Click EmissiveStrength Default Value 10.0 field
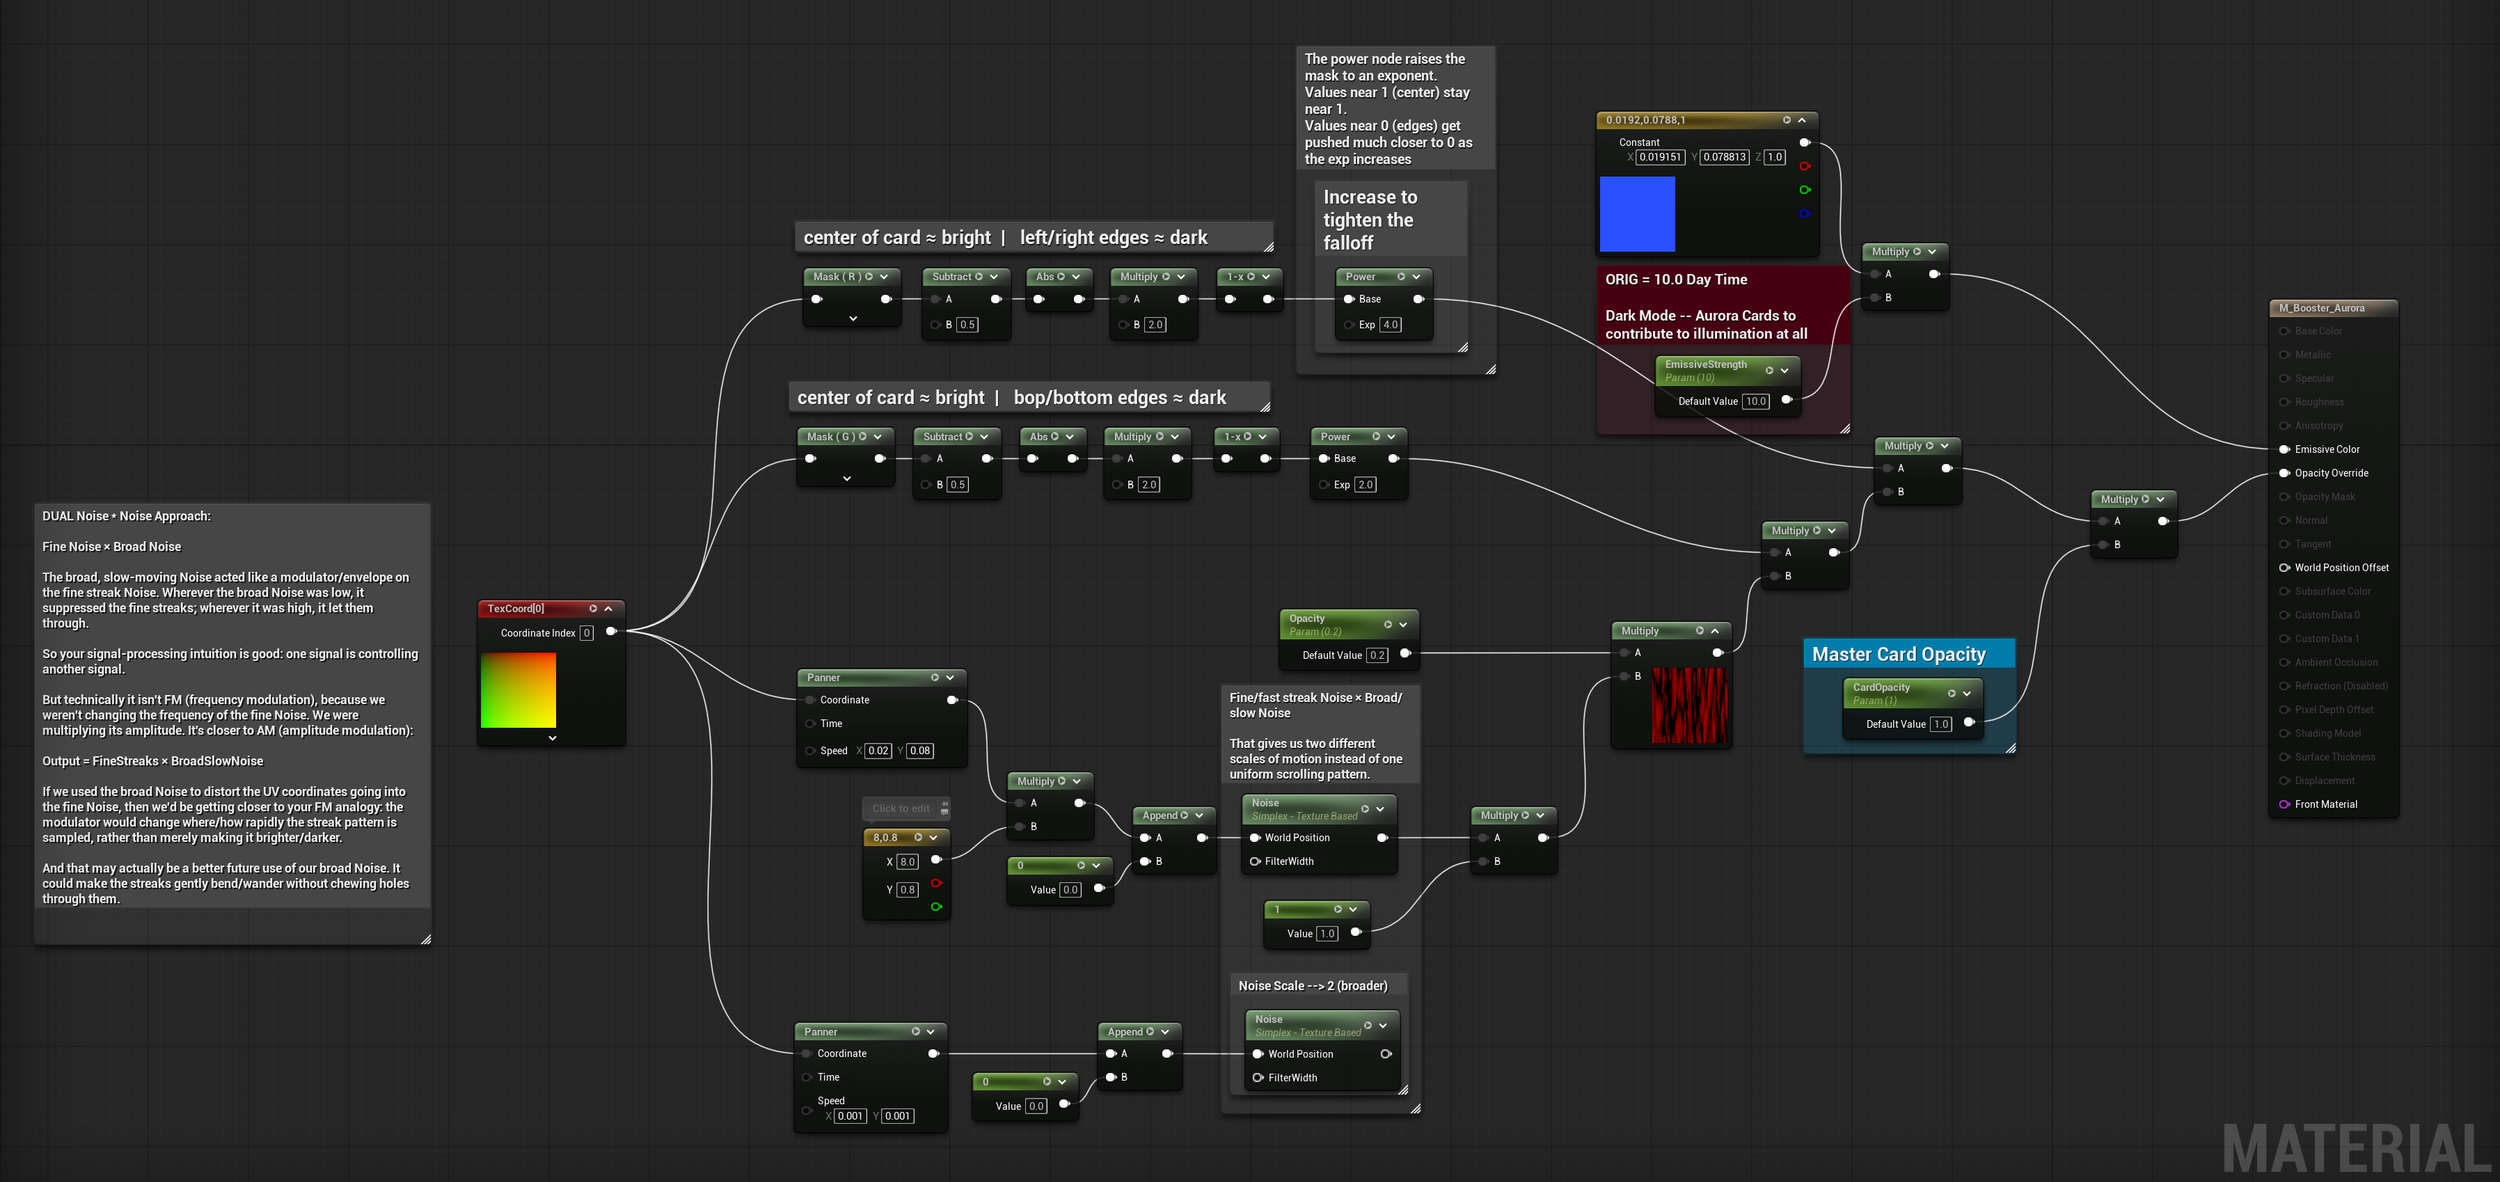This screenshot has width=2500, height=1182. 1756,401
